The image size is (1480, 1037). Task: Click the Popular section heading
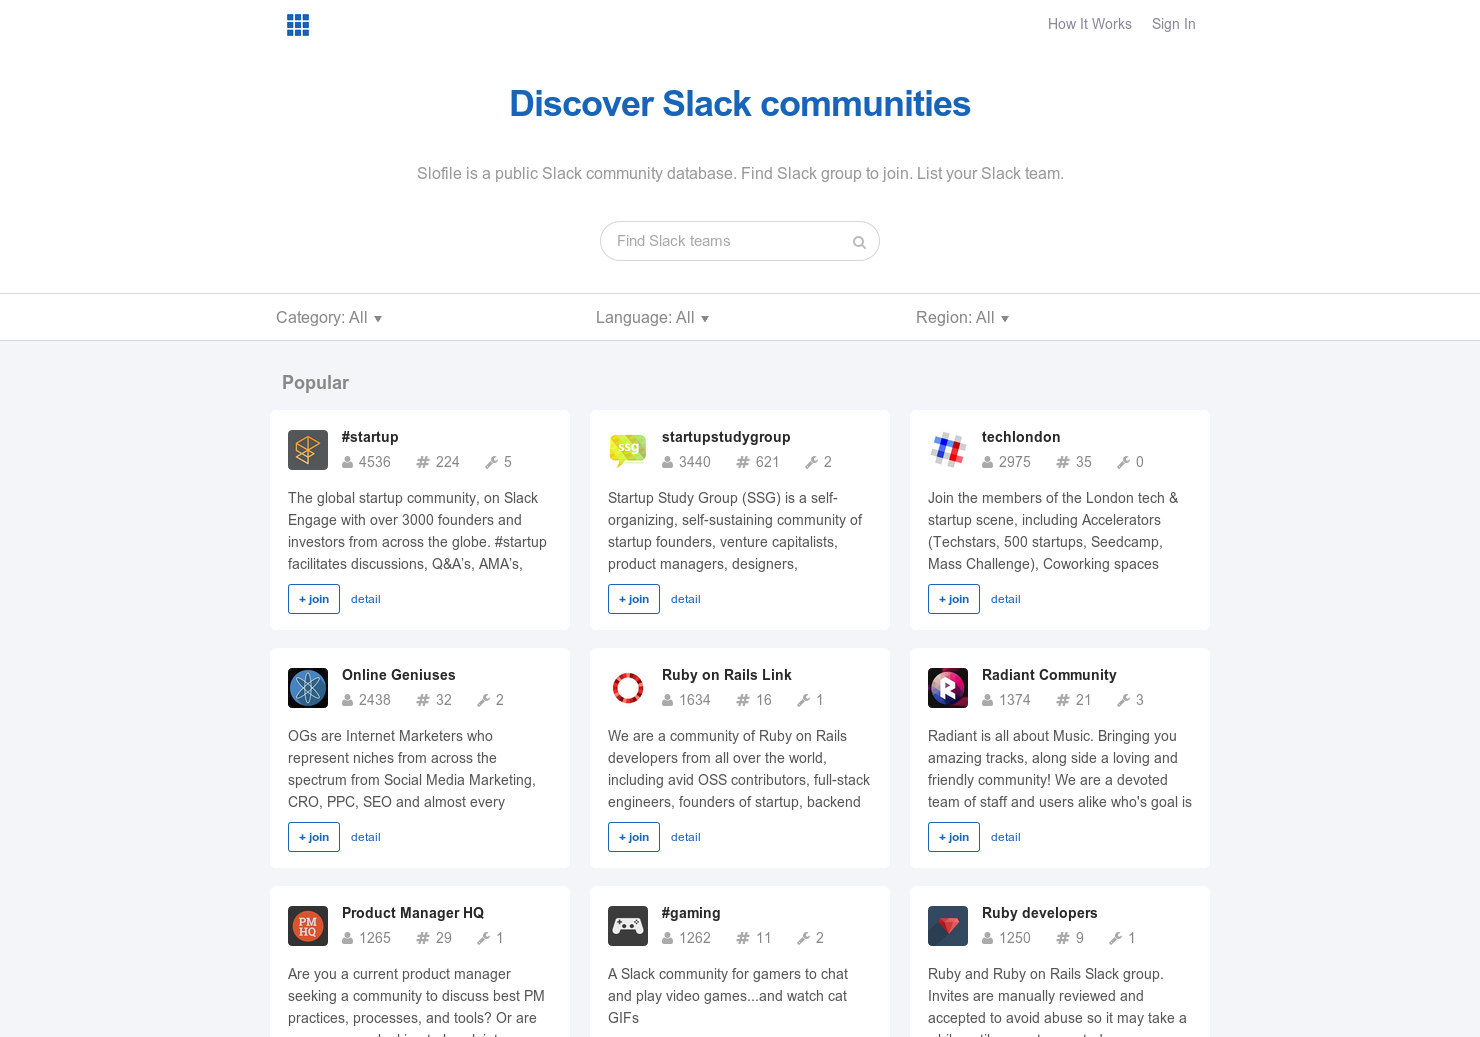pyautogui.click(x=316, y=383)
